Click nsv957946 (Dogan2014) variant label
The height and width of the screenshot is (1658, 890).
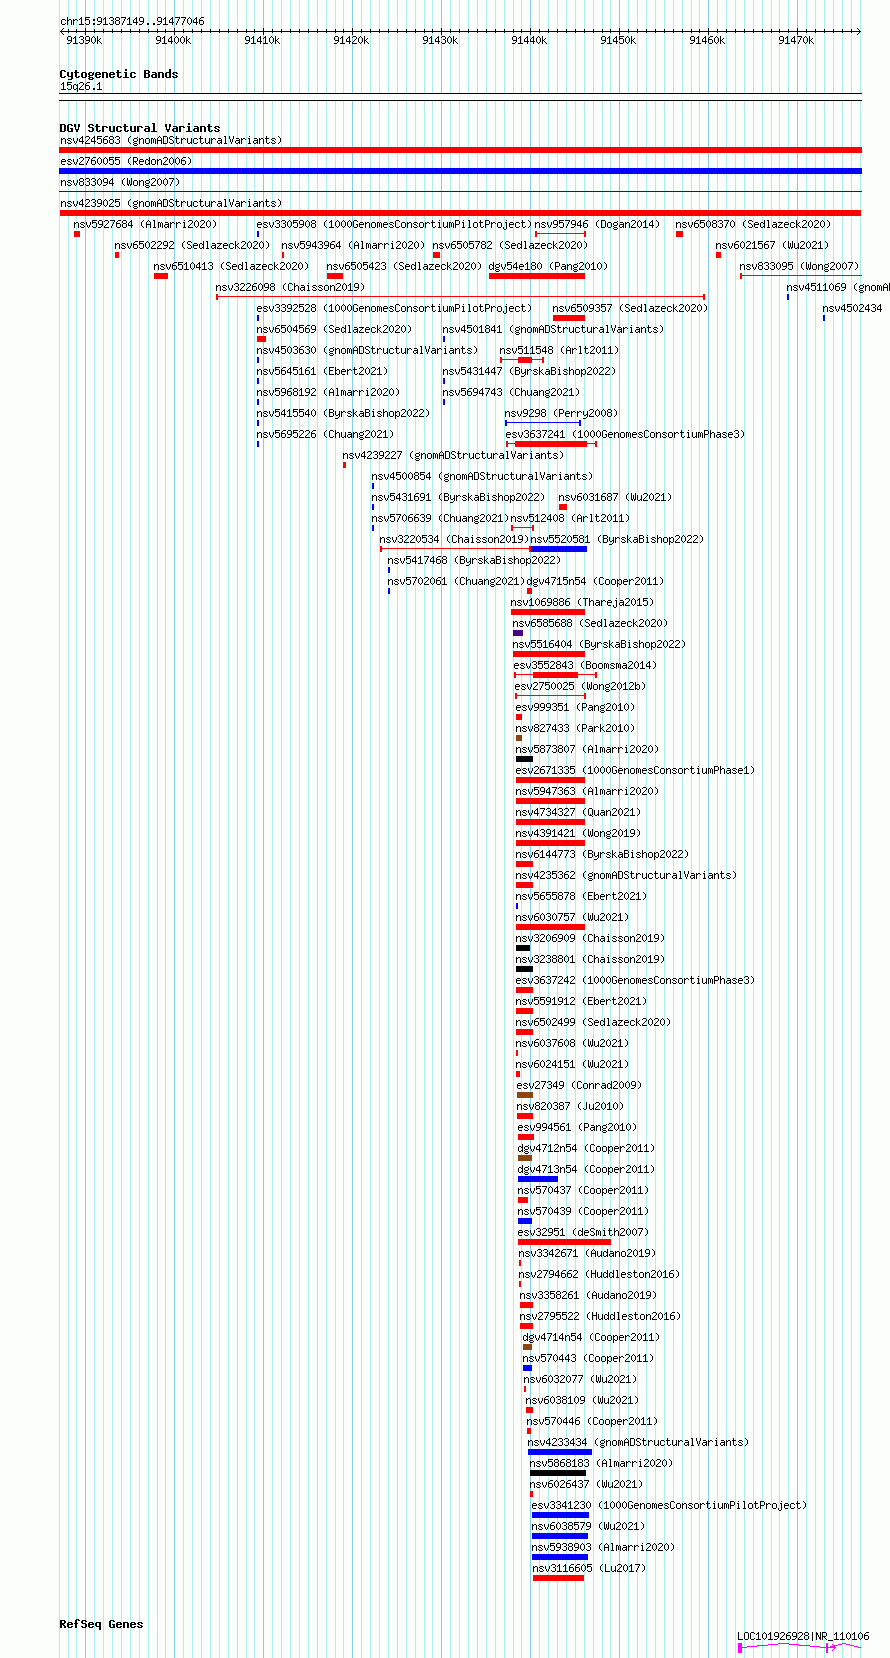pos(597,224)
